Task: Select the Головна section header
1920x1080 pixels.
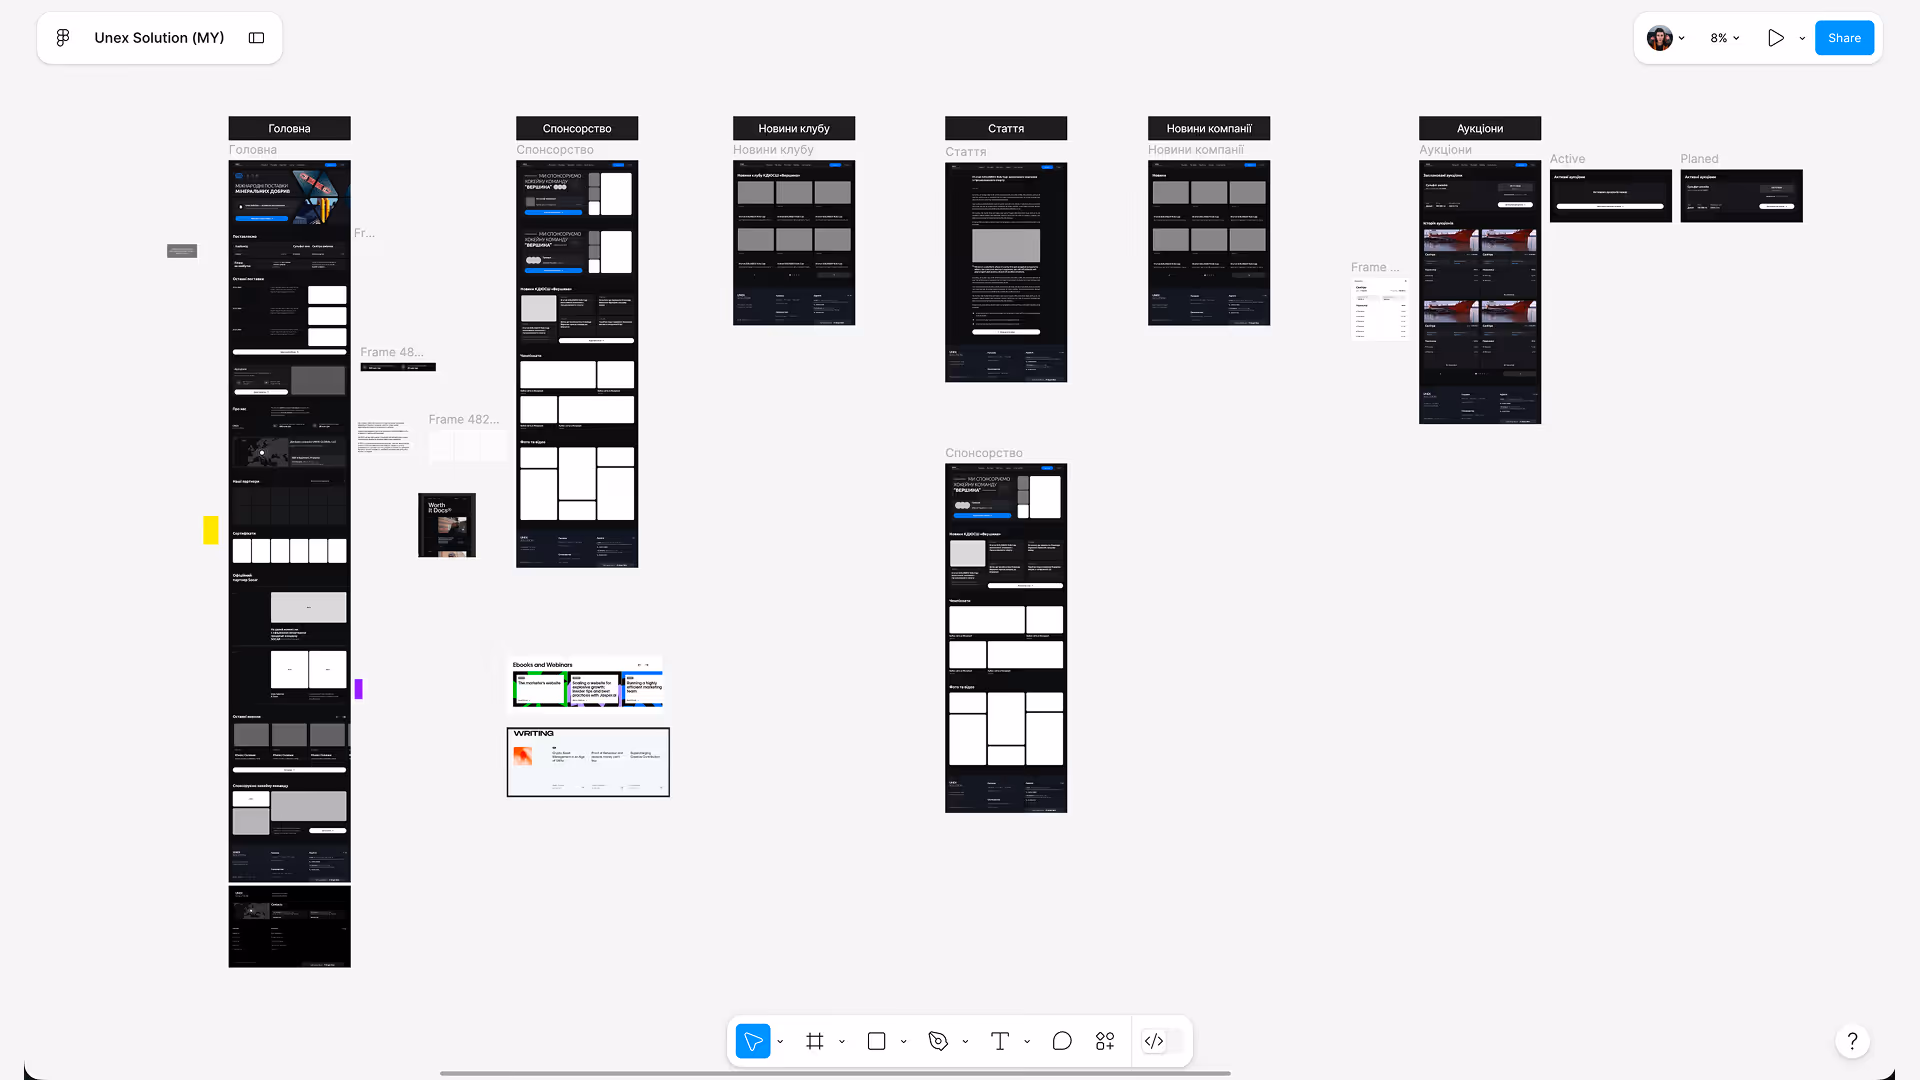Action: point(289,128)
